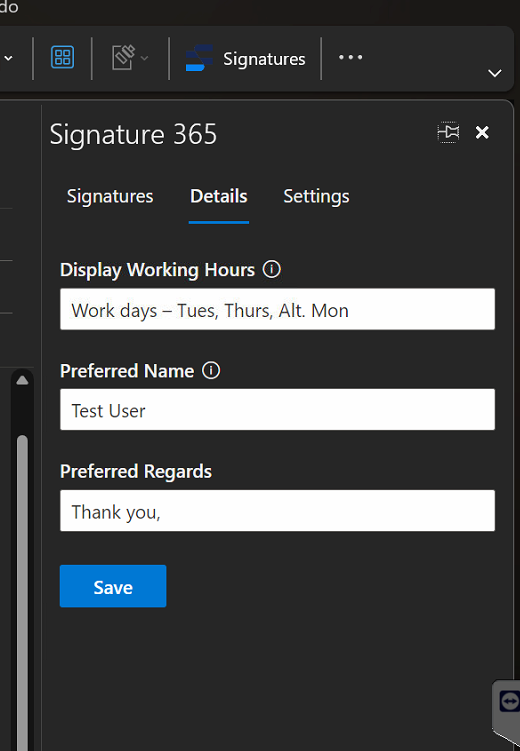Select the Details tab
Screen dimensions: 520x751
pos(219,196)
